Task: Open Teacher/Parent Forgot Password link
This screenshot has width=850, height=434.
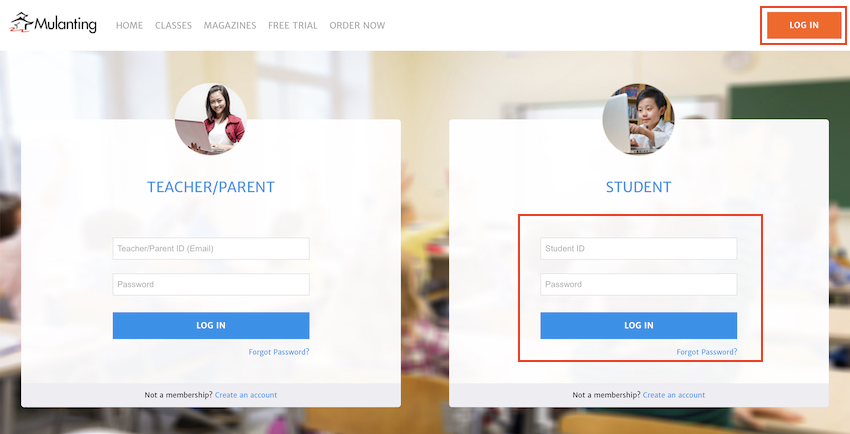Action: click(279, 352)
